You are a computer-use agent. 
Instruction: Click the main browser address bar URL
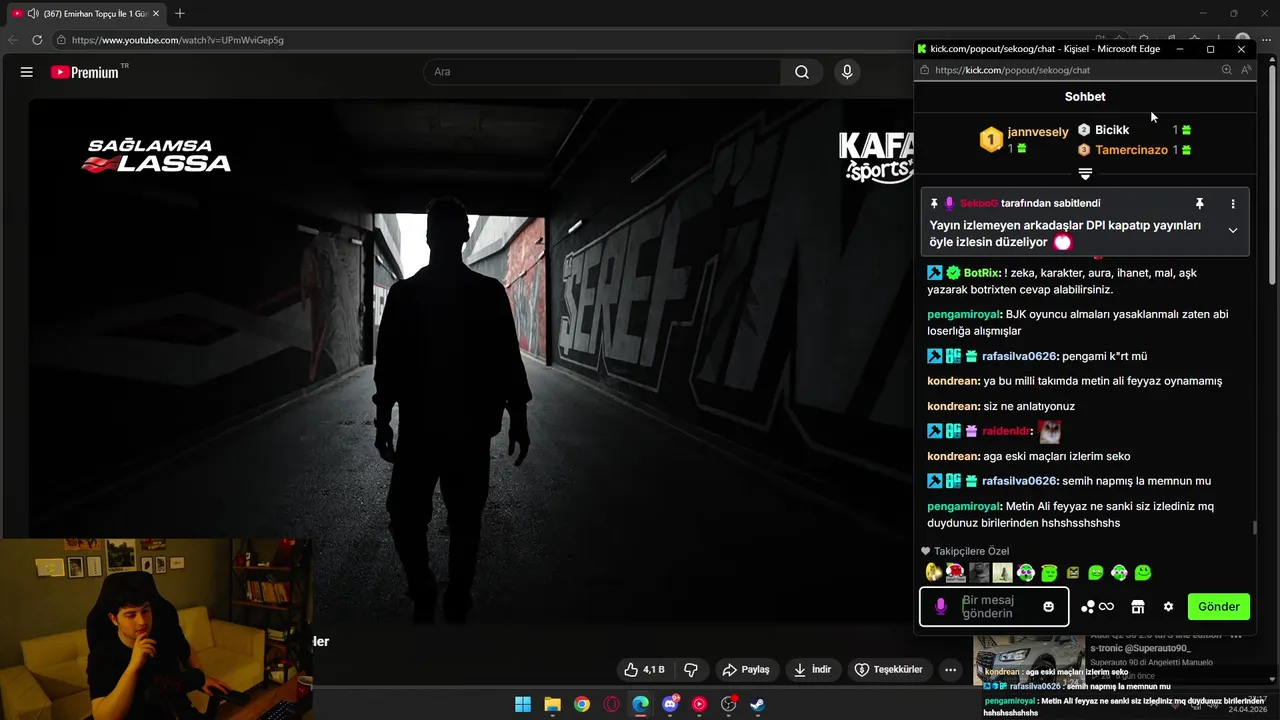[x=177, y=40]
